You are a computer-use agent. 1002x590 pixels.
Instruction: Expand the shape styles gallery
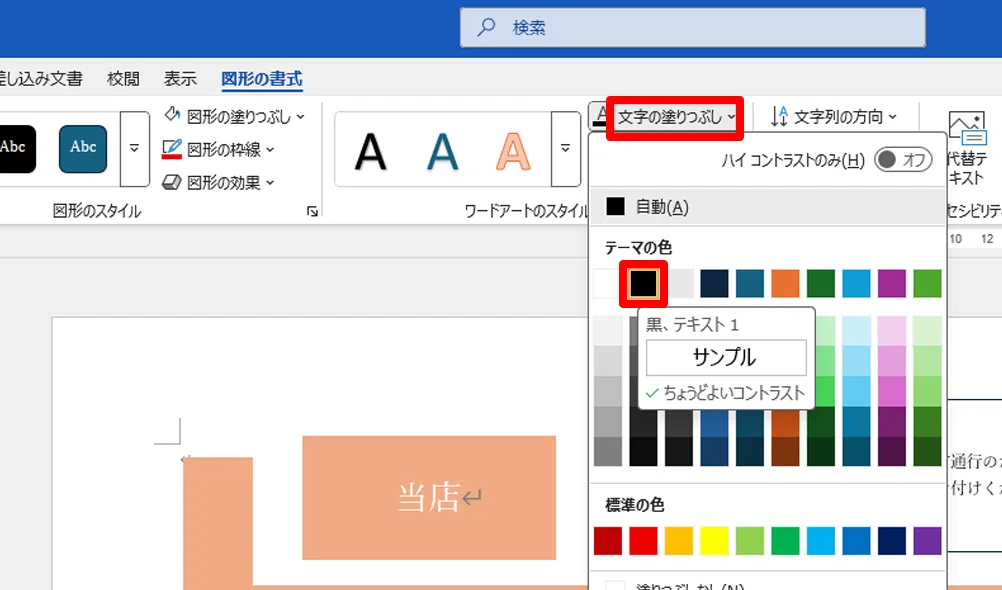click(x=134, y=148)
